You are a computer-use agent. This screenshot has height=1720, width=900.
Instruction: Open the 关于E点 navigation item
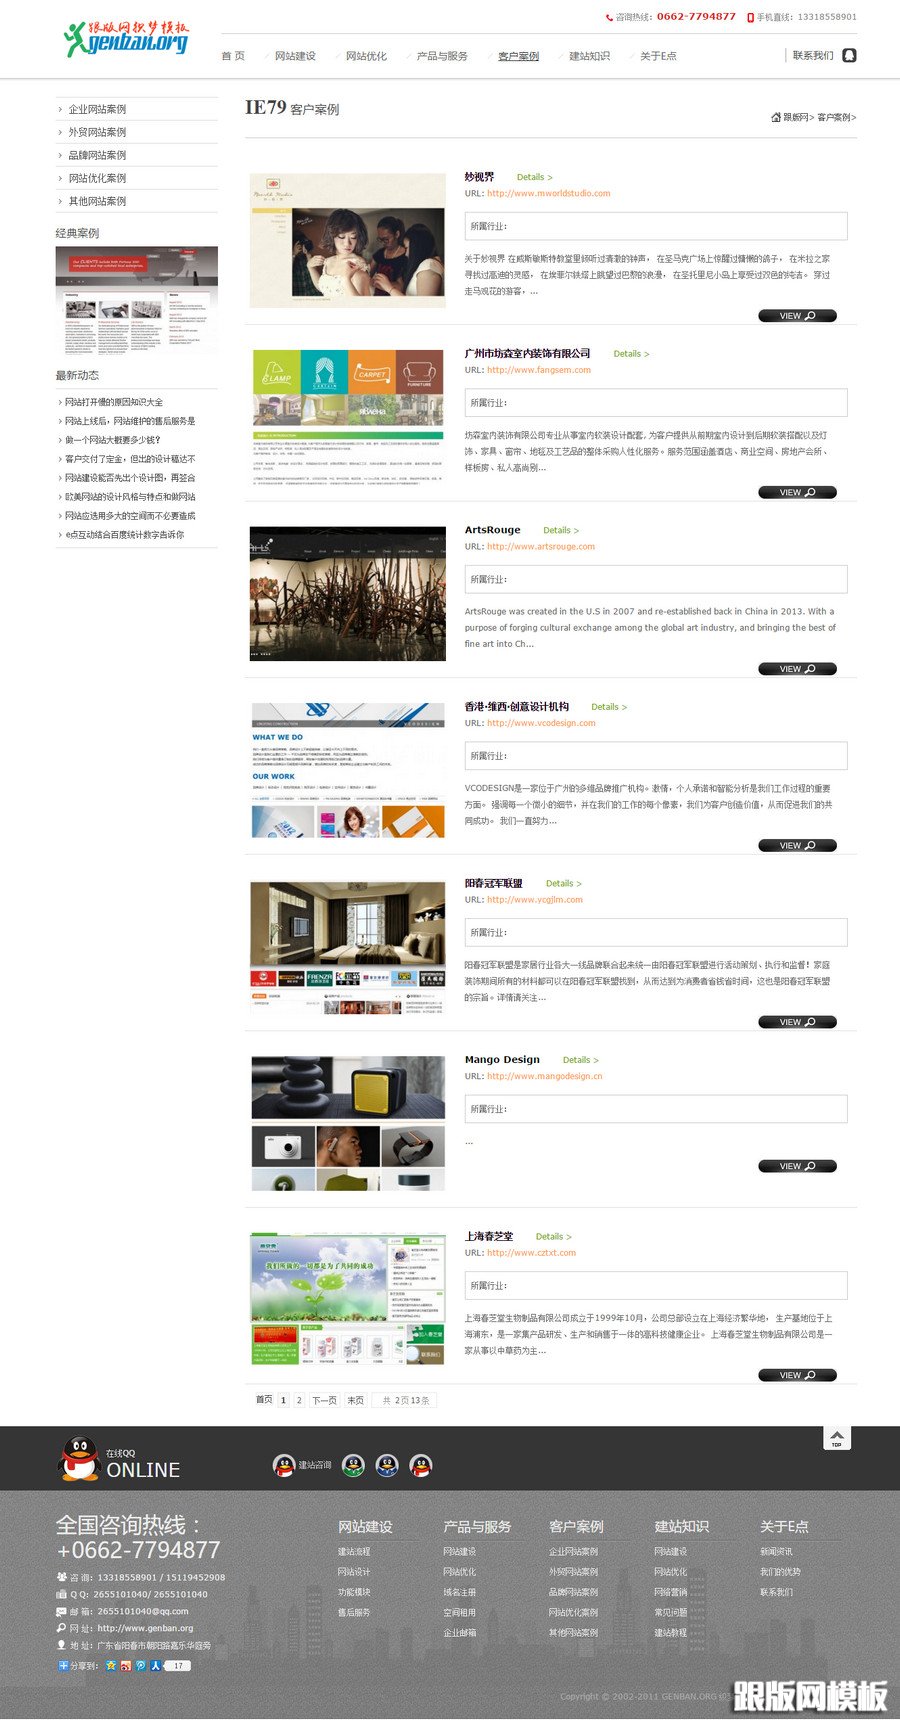pos(658,56)
